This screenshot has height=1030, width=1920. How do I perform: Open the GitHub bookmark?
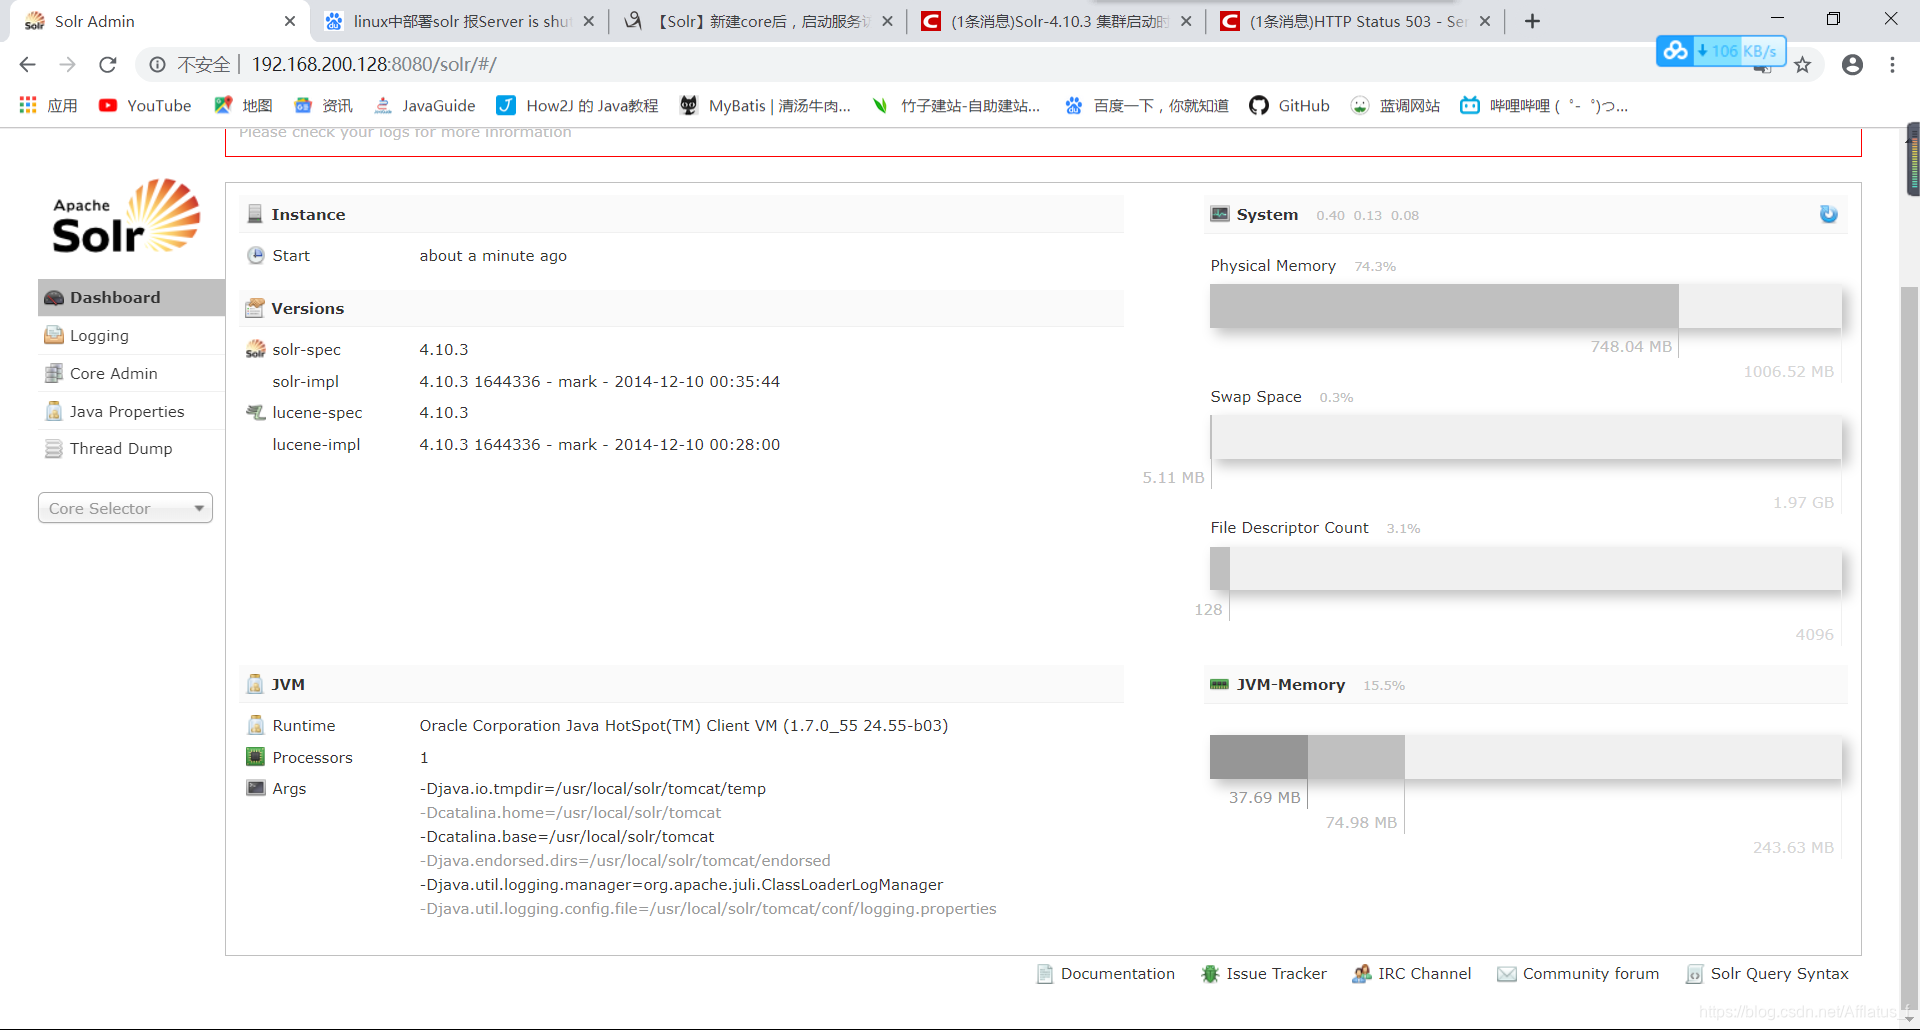click(1290, 105)
